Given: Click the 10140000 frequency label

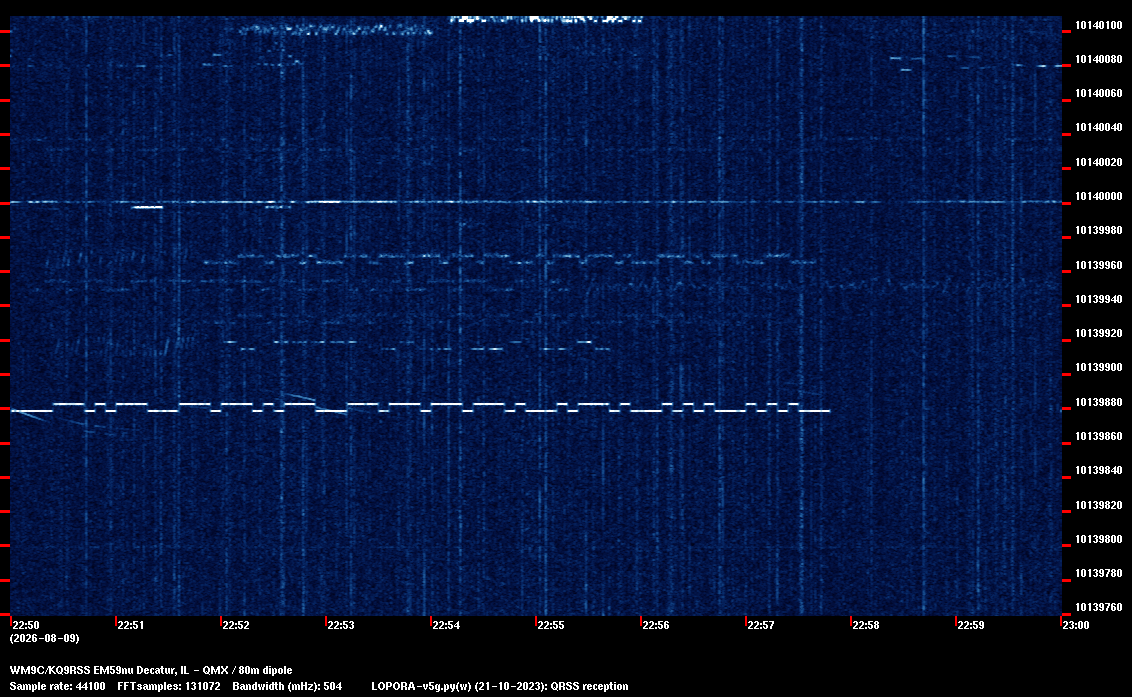Looking at the screenshot, I should (x=1099, y=196).
